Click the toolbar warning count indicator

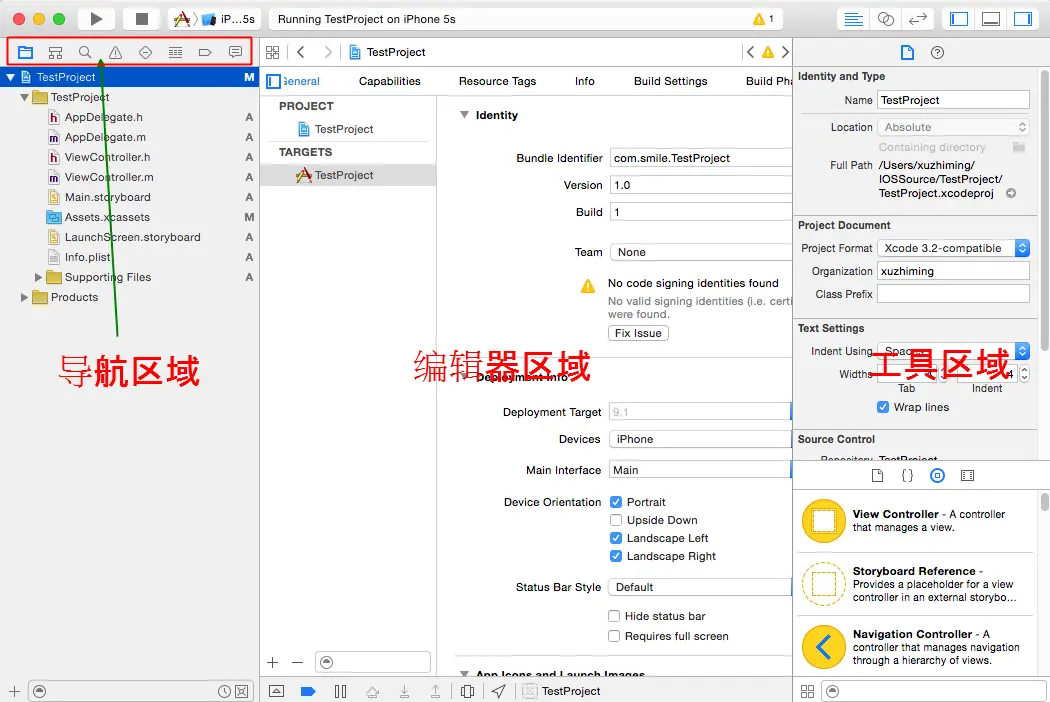(x=763, y=19)
